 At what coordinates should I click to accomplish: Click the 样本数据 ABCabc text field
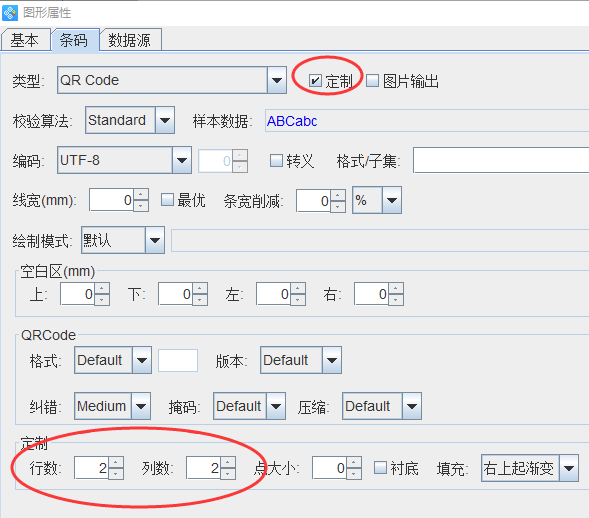tap(427, 121)
